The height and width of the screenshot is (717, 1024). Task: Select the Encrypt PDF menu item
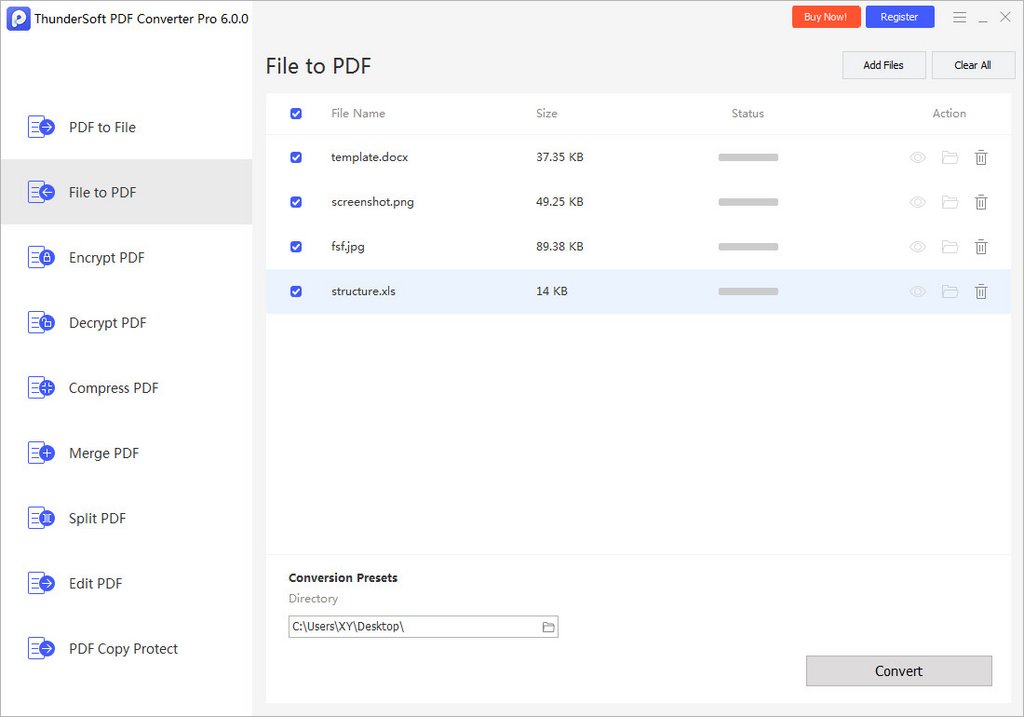coord(126,257)
